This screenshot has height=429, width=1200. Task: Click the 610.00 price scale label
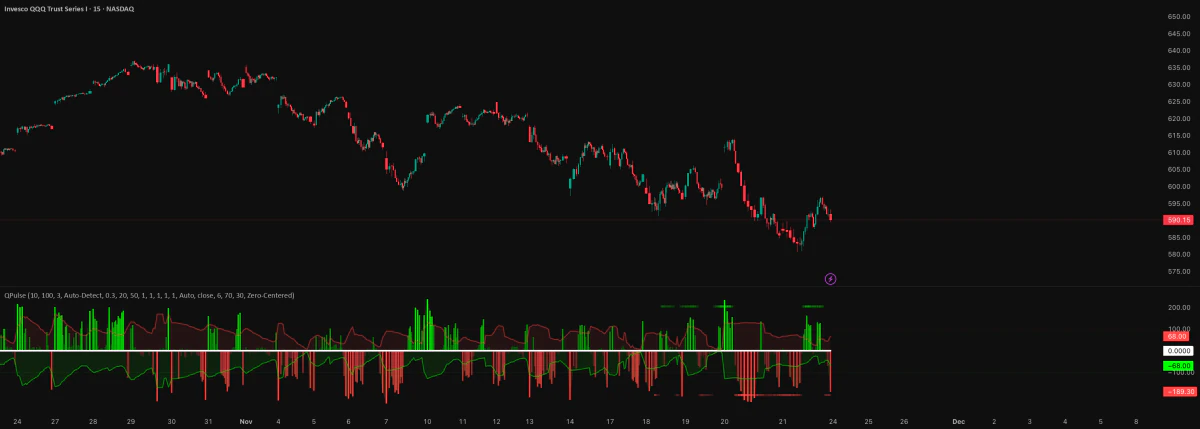(x=1178, y=153)
